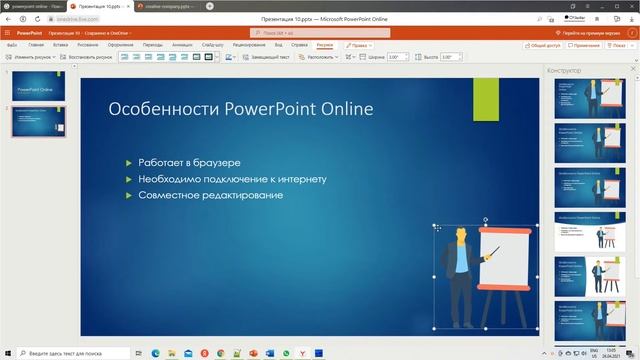The height and width of the screenshot is (360, 640).
Task: Click the Показ present button
Action: [617, 45]
